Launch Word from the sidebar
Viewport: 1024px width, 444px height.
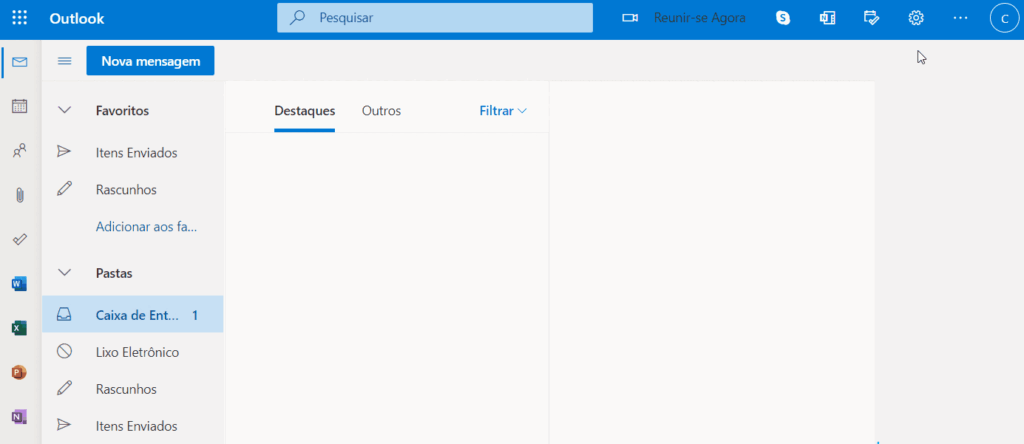(x=19, y=283)
